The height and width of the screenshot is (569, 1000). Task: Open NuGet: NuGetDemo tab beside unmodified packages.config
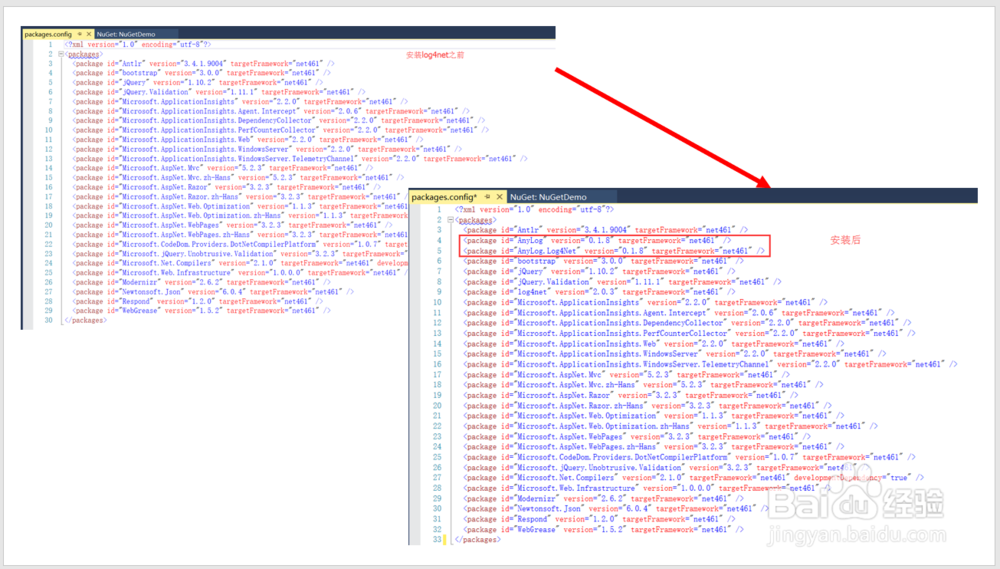click(126, 34)
